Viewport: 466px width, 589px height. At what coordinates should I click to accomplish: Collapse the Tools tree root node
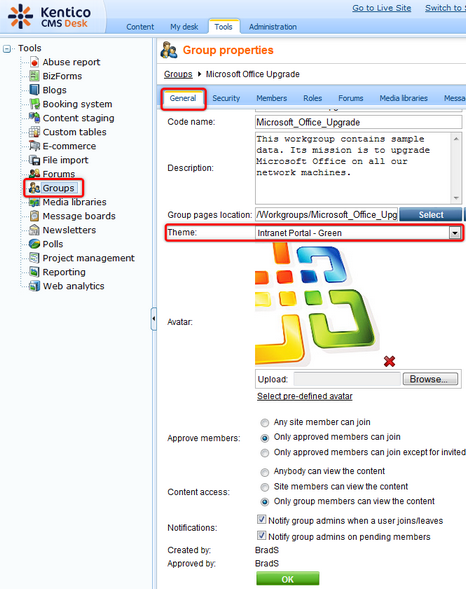pos(7,49)
